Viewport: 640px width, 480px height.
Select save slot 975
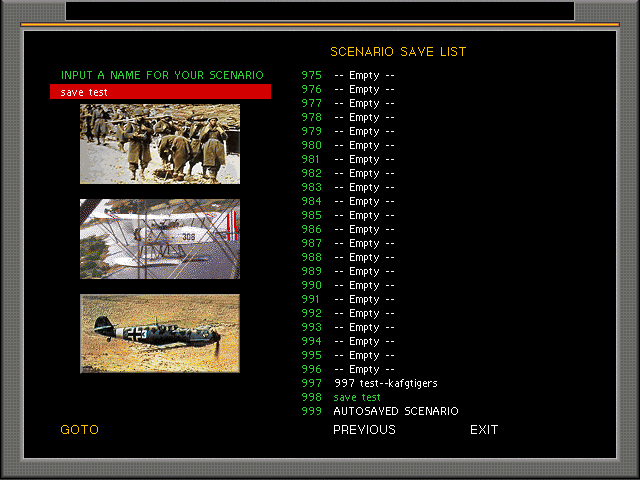[x=364, y=75]
